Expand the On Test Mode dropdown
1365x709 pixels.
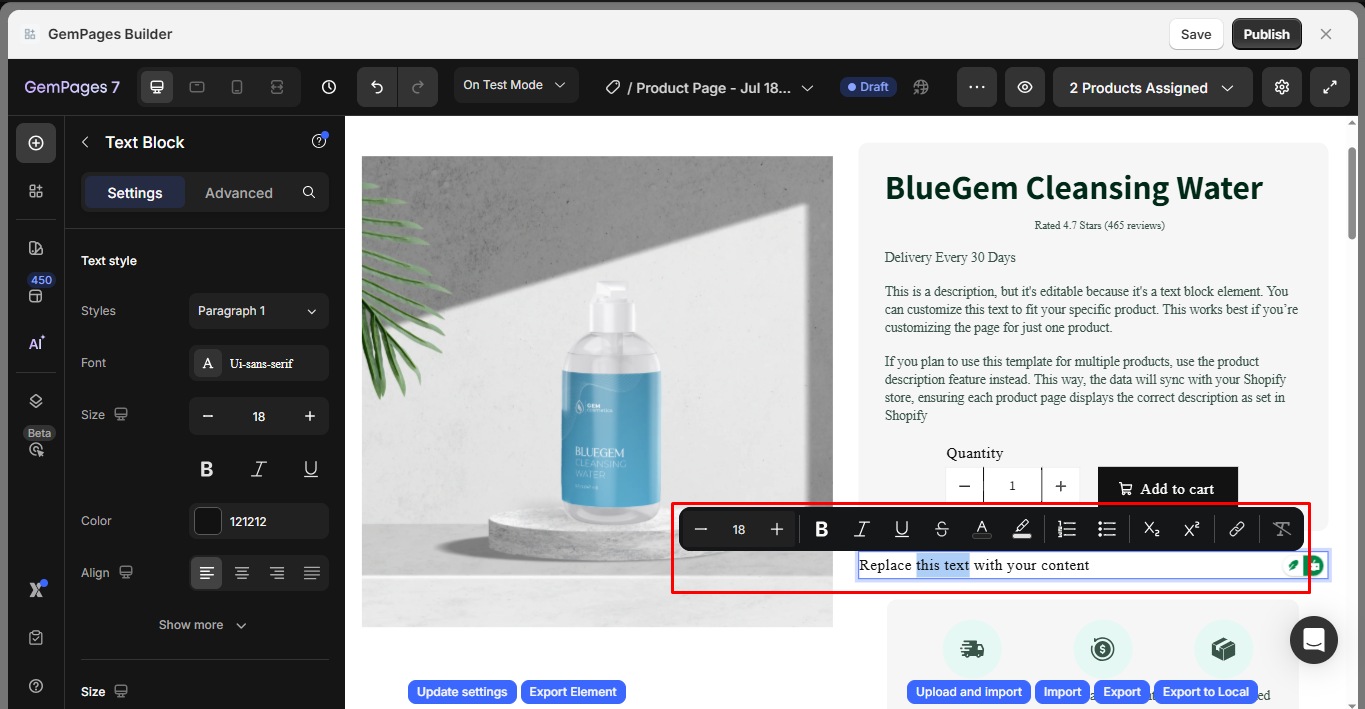(x=515, y=85)
